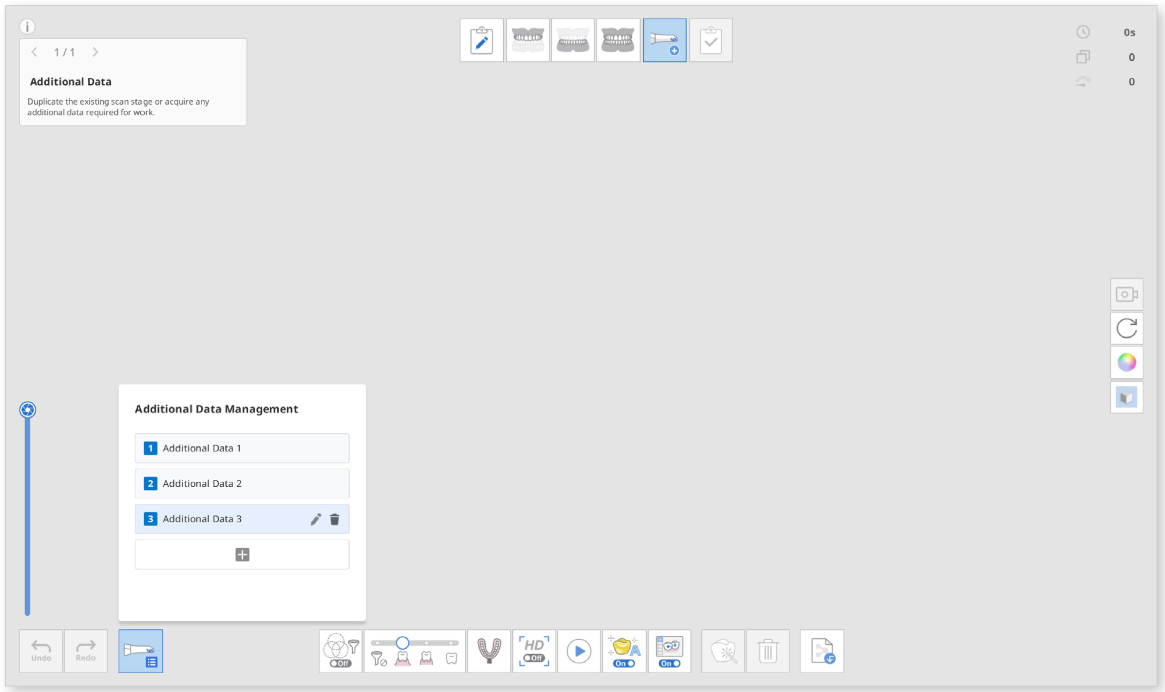This screenshot has height=692, width=1165.
Task: Click the Additional Data Management heading
Action: 216,409
